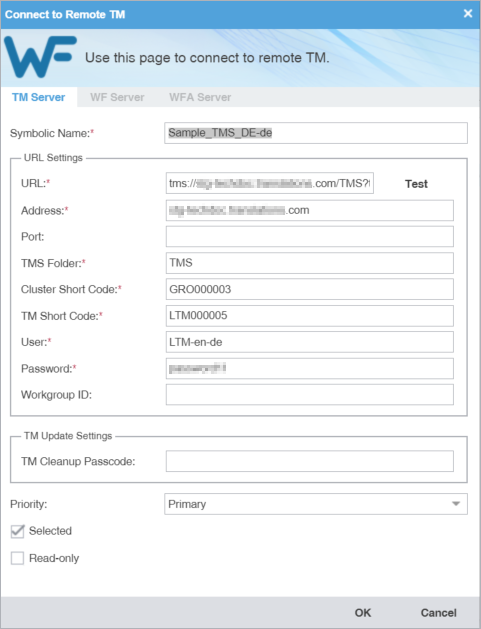The width and height of the screenshot is (481, 629).
Task: Click the URL Settings group title
Action: click(x=53, y=158)
